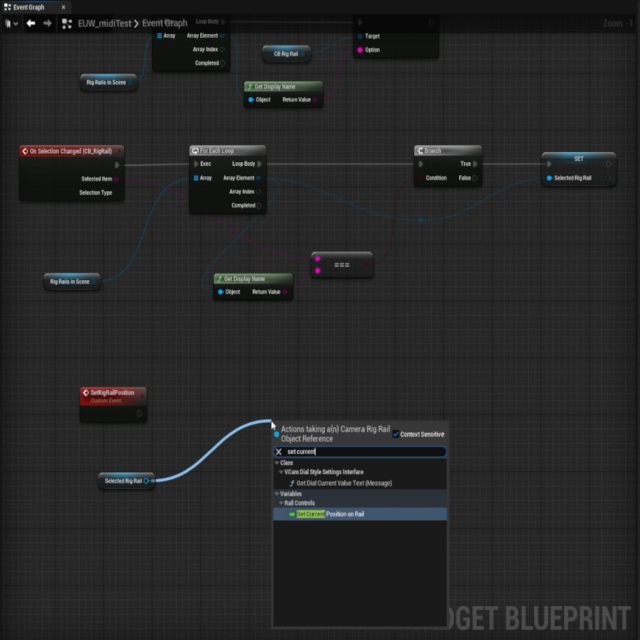Select the CB Rig Rail variable node
The image size is (640, 640).
(x=286, y=54)
